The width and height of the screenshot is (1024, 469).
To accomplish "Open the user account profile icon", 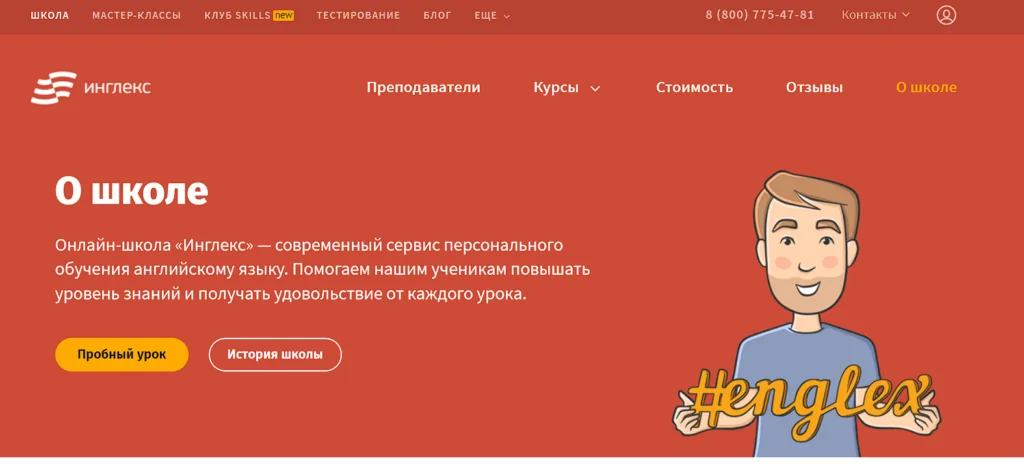I will [x=946, y=15].
